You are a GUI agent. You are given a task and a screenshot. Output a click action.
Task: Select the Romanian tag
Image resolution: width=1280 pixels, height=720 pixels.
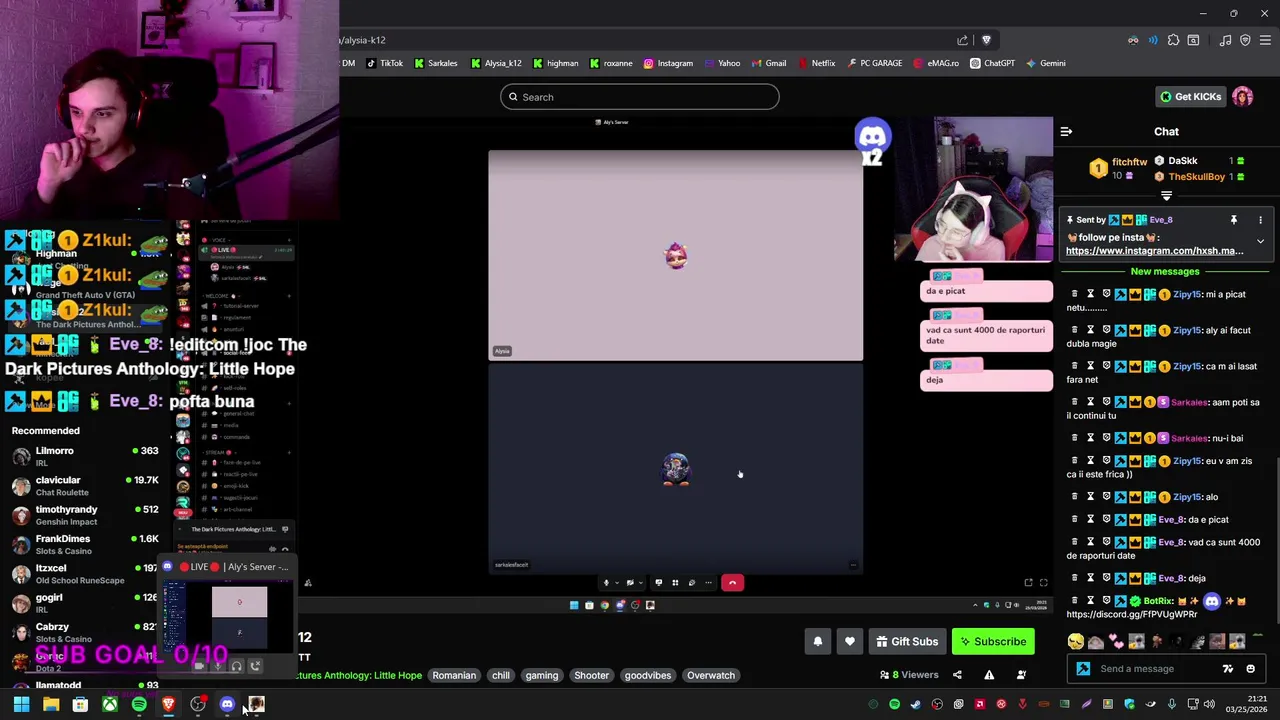click(x=454, y=675)
